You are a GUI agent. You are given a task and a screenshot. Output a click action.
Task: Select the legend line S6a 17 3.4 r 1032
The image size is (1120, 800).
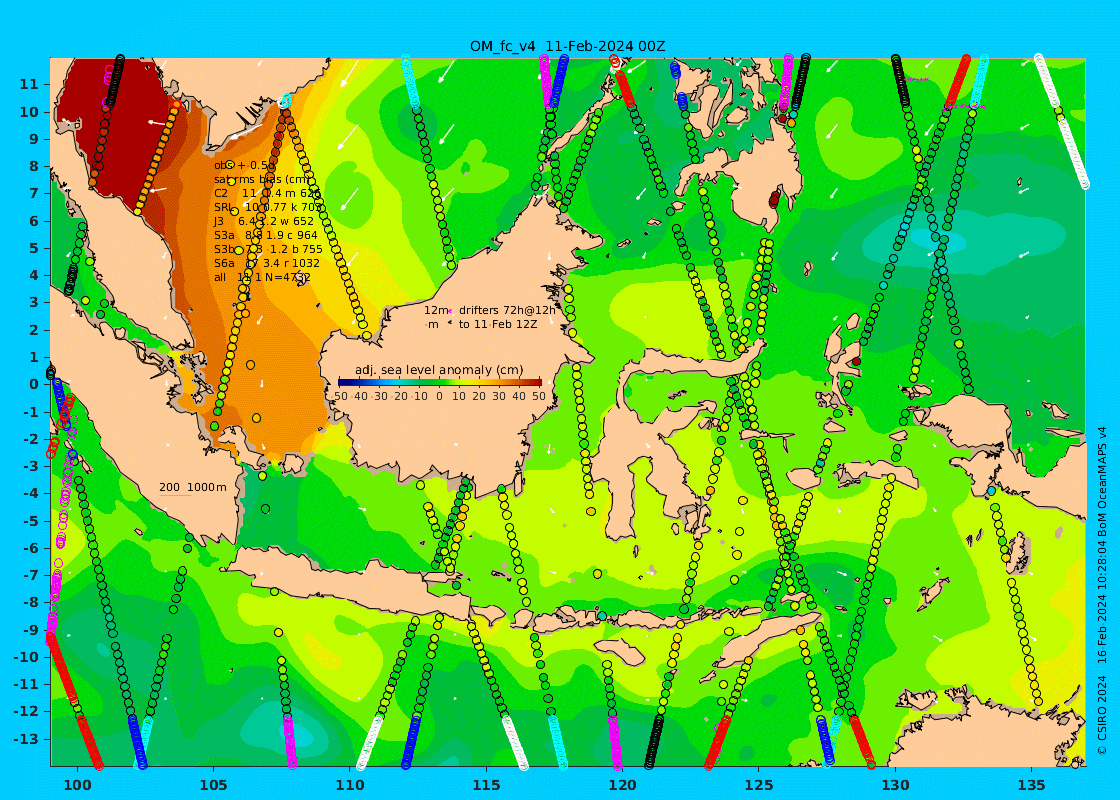click(x=266, y=263)
